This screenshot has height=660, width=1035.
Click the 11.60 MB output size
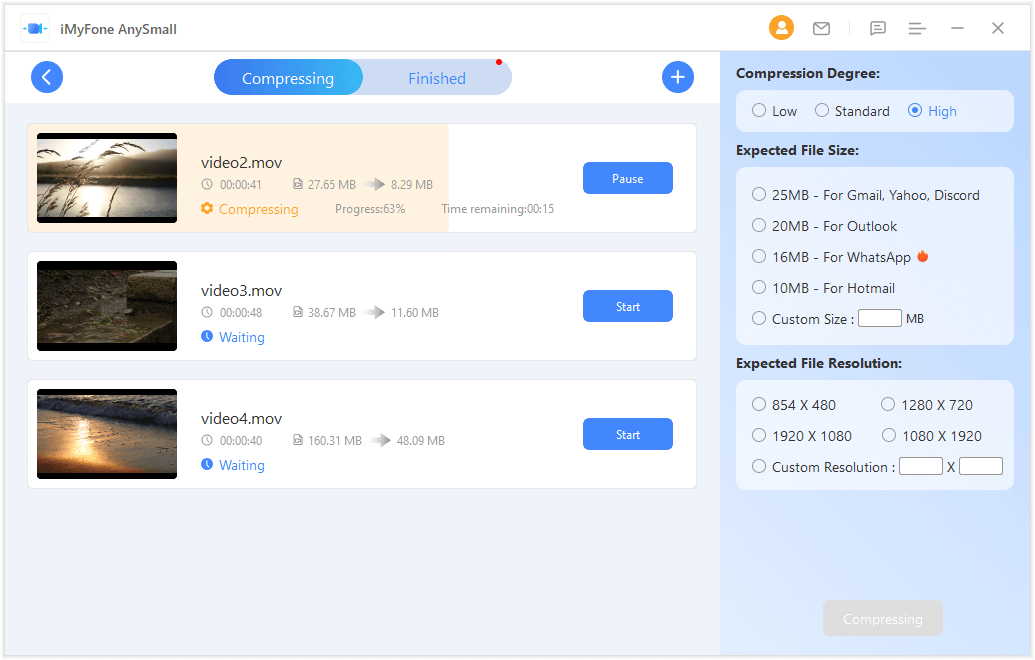pos(415,312)
